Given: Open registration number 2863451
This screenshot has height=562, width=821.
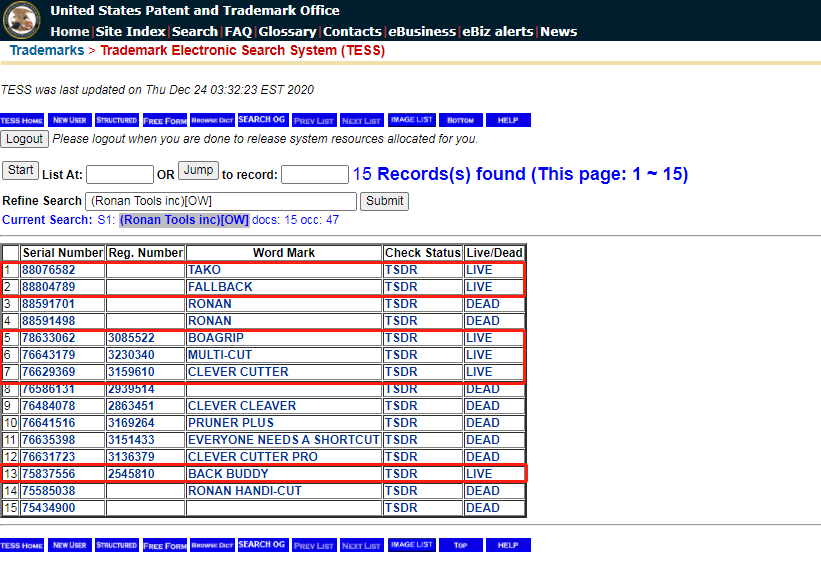Looking at the screenshot, I should 131,406.
